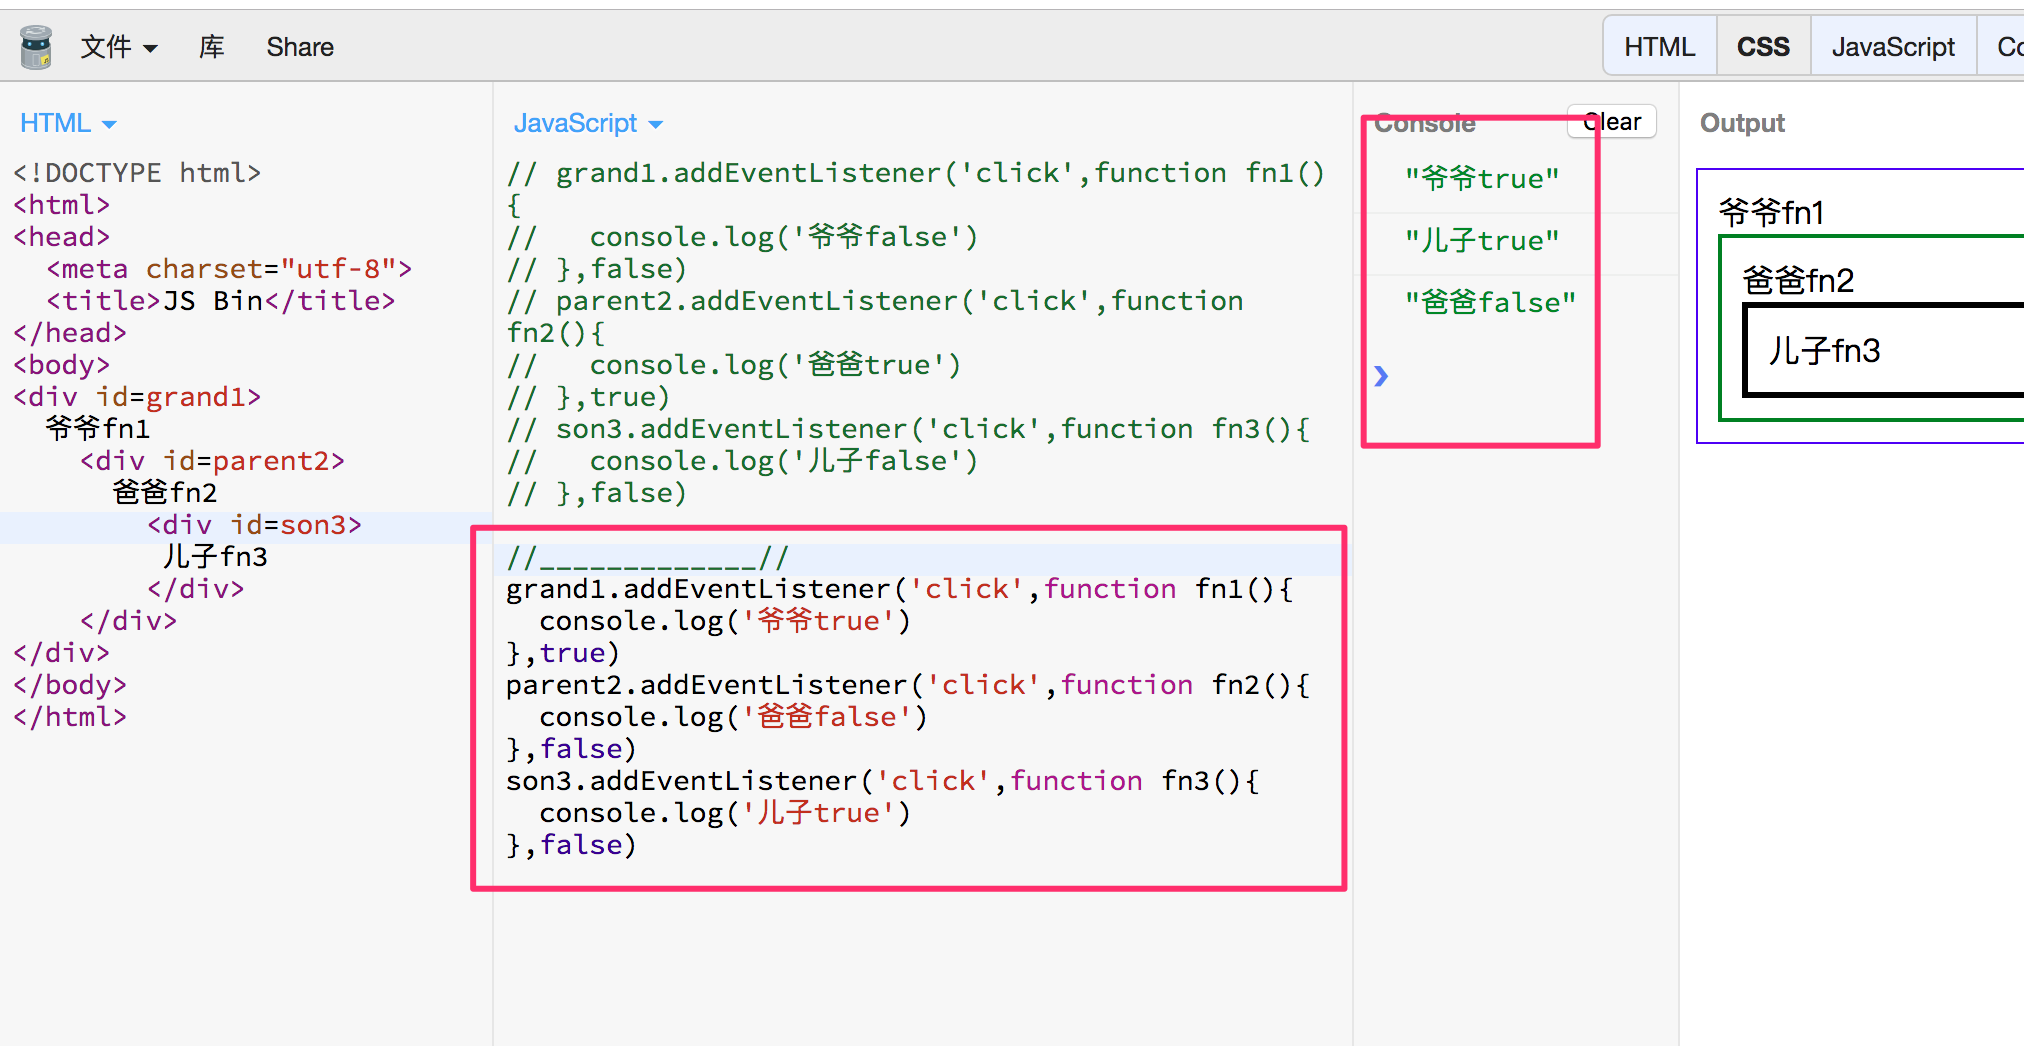Screen dimensions: 2024x1046
Task: Click the son3.addEventListener uncommented code line
Action: pos(882,781)
